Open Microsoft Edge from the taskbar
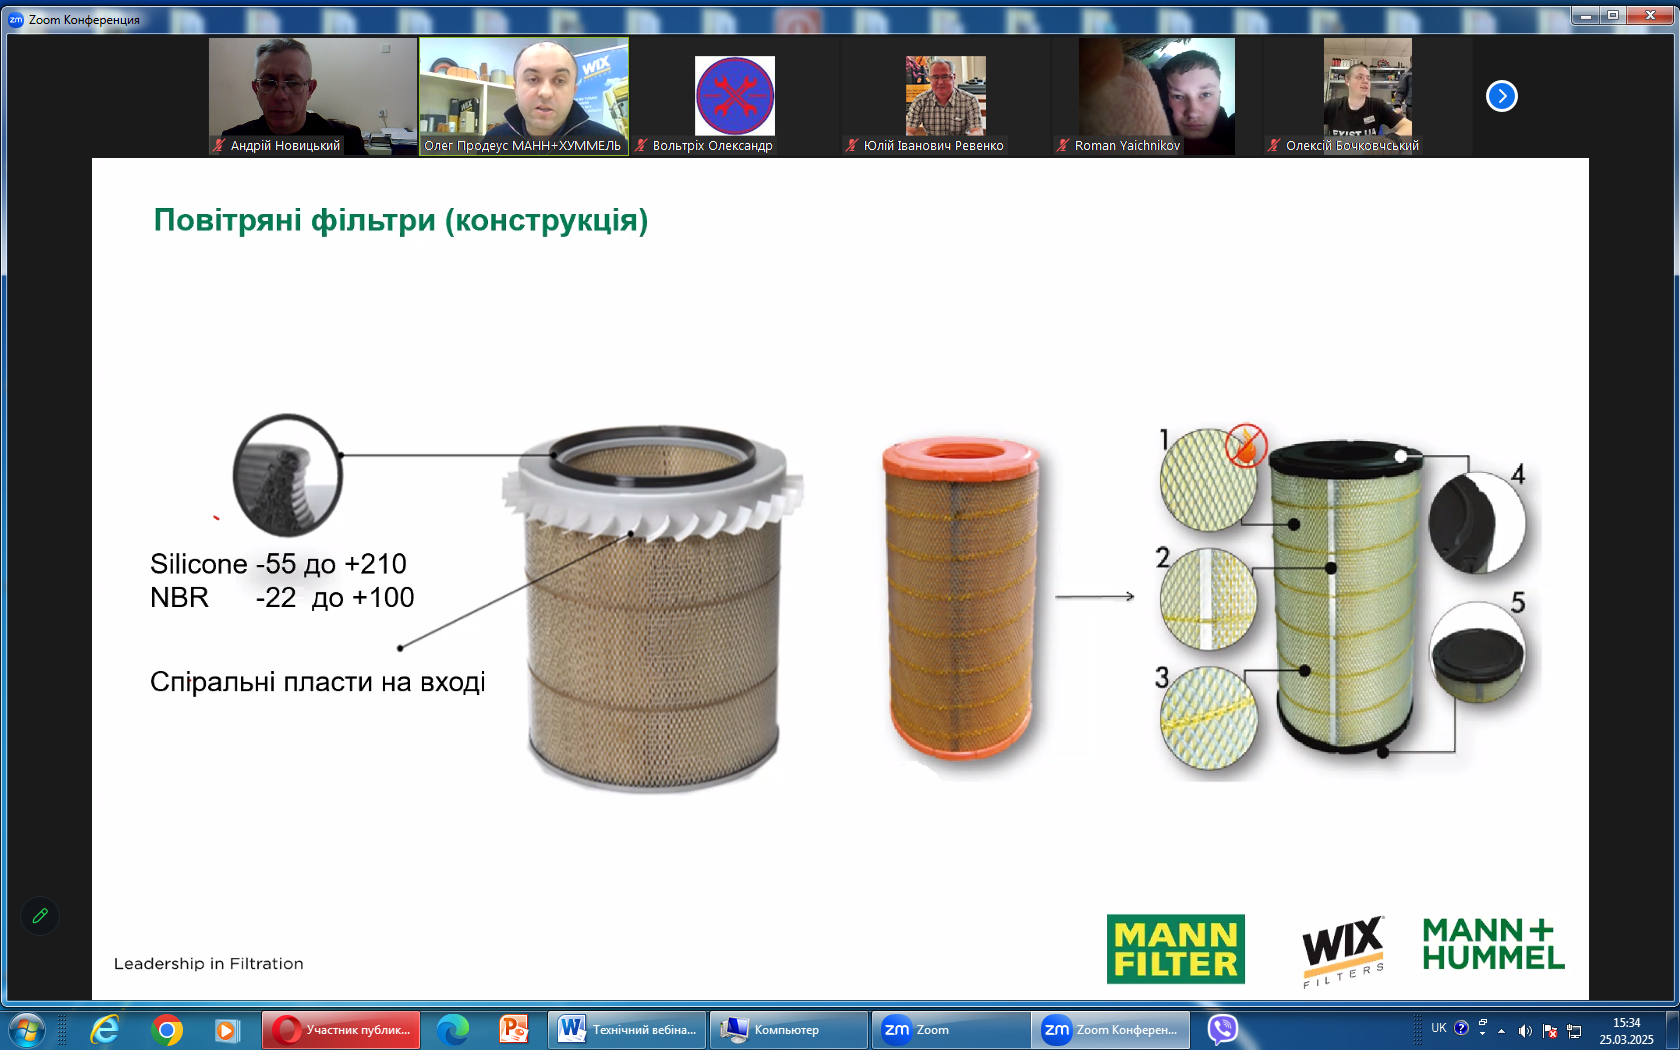This screenshot has width=1680, height=1050. pos(453,1030)
